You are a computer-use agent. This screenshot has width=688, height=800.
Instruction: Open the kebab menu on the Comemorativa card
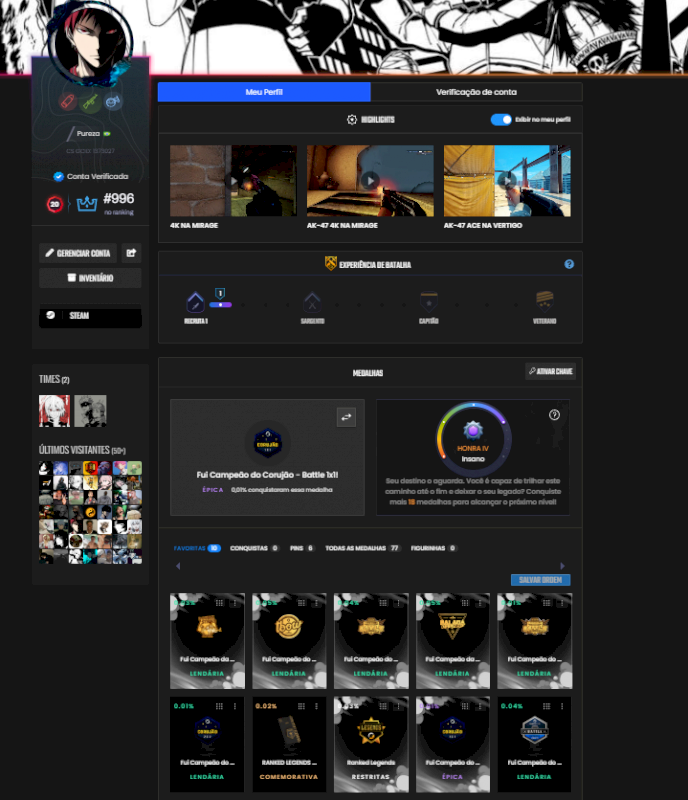pyautogui.click(x=316, y=706)
